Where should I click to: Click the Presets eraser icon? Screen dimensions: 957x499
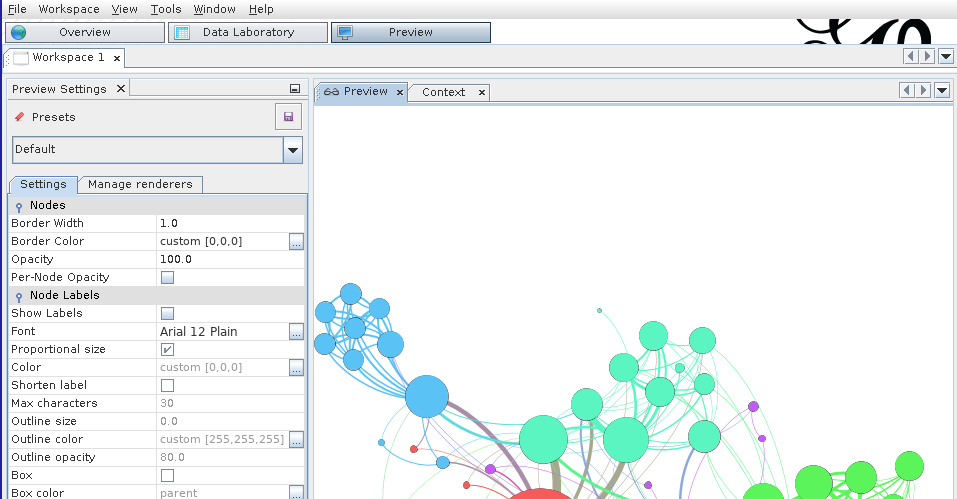20,117
